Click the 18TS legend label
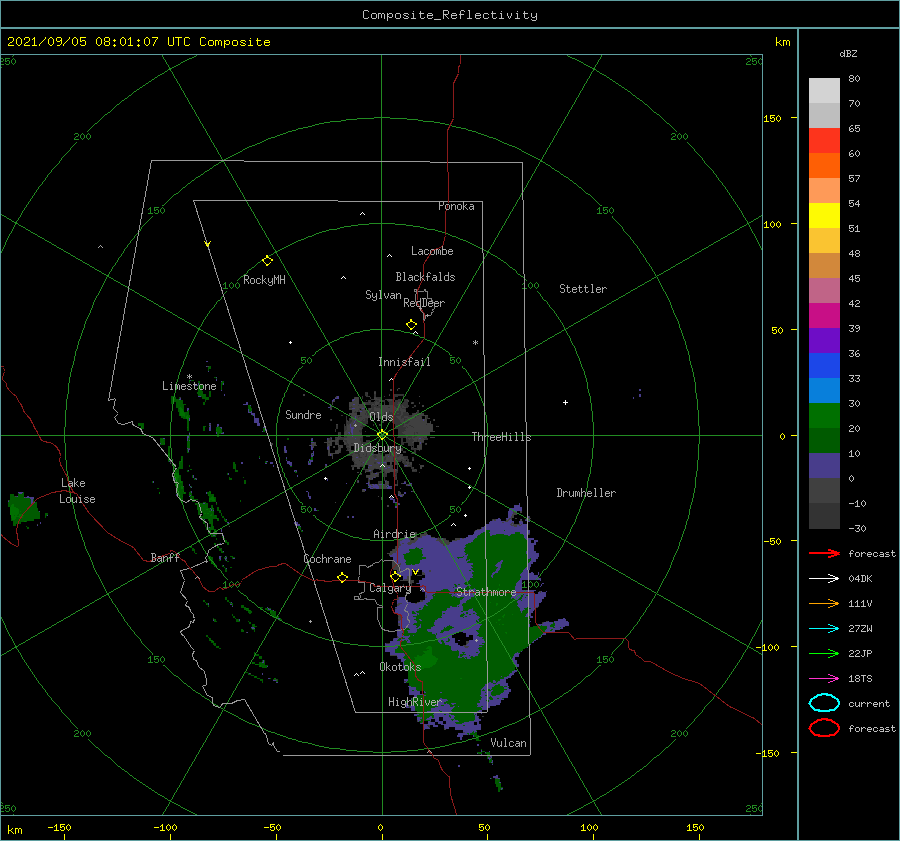The image size is (900, 841). (x=860, y=679)
